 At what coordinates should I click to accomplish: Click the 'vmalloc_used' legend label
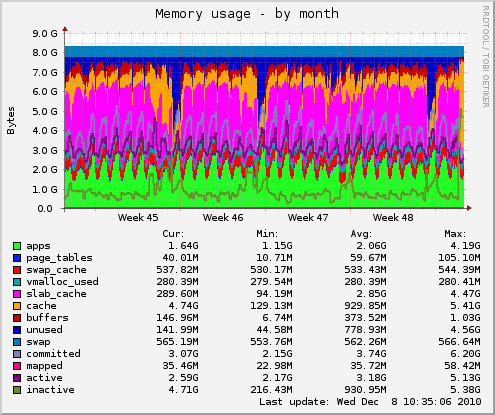[62, 282]
